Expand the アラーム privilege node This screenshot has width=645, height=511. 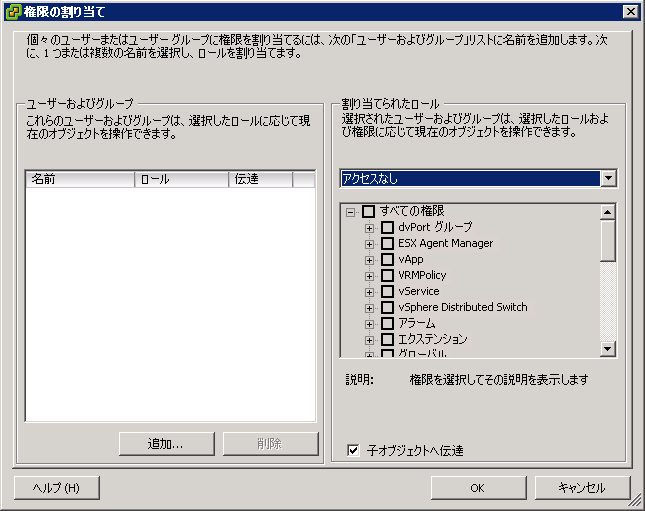pyautogui.click(x=369, y=324)
